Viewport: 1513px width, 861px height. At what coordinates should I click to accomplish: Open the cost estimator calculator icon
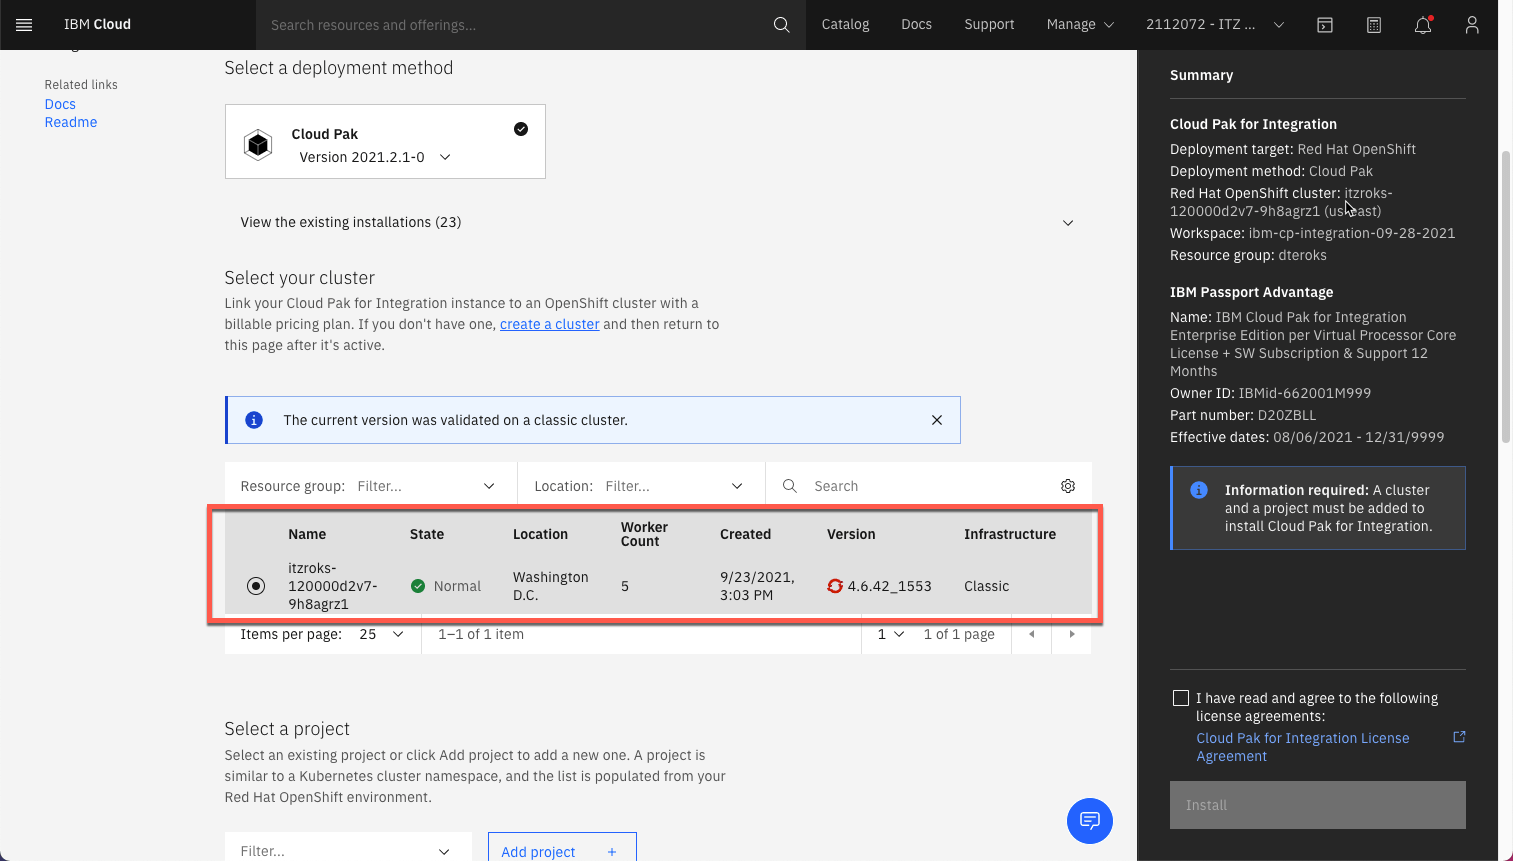1373,24
